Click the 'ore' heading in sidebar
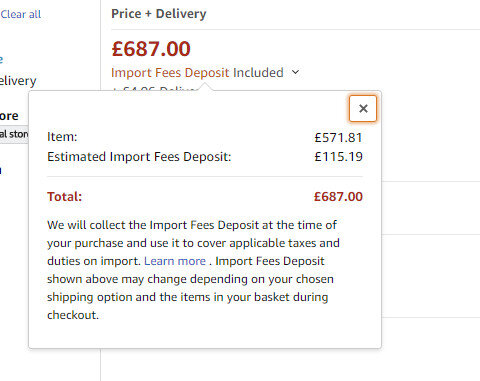The image size is (480, 381). coord(9,116)
